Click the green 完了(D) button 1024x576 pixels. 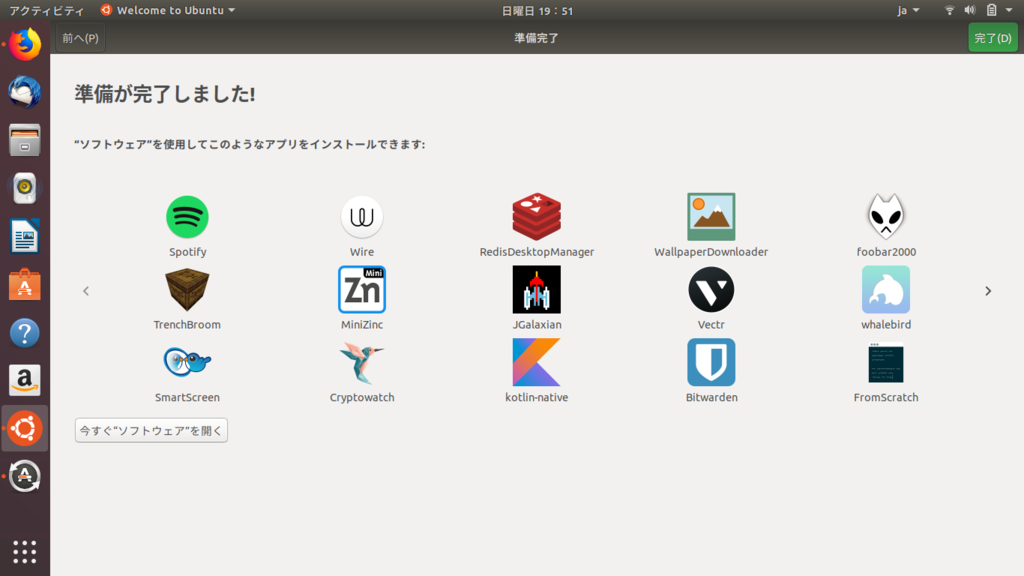tap(993, 38)
